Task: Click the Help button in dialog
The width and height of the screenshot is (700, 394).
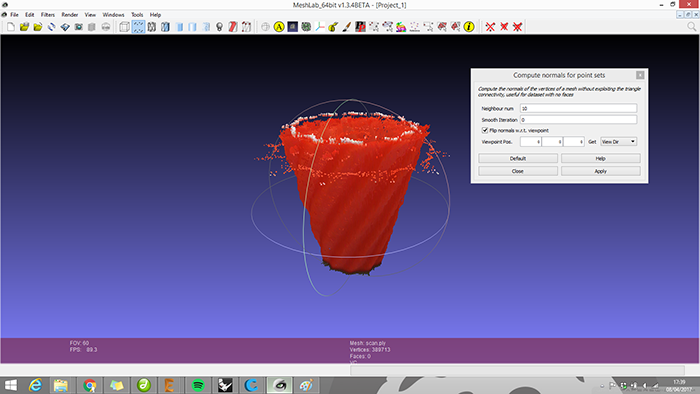Action: (600, 158)
